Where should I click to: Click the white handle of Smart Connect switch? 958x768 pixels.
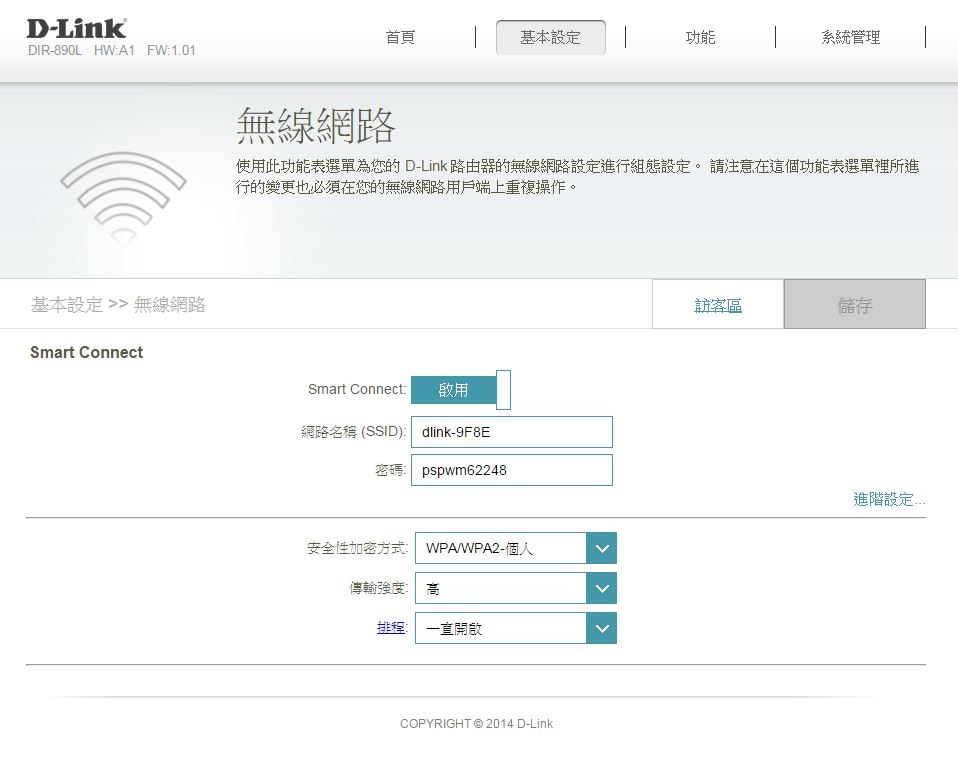(503, 390)
